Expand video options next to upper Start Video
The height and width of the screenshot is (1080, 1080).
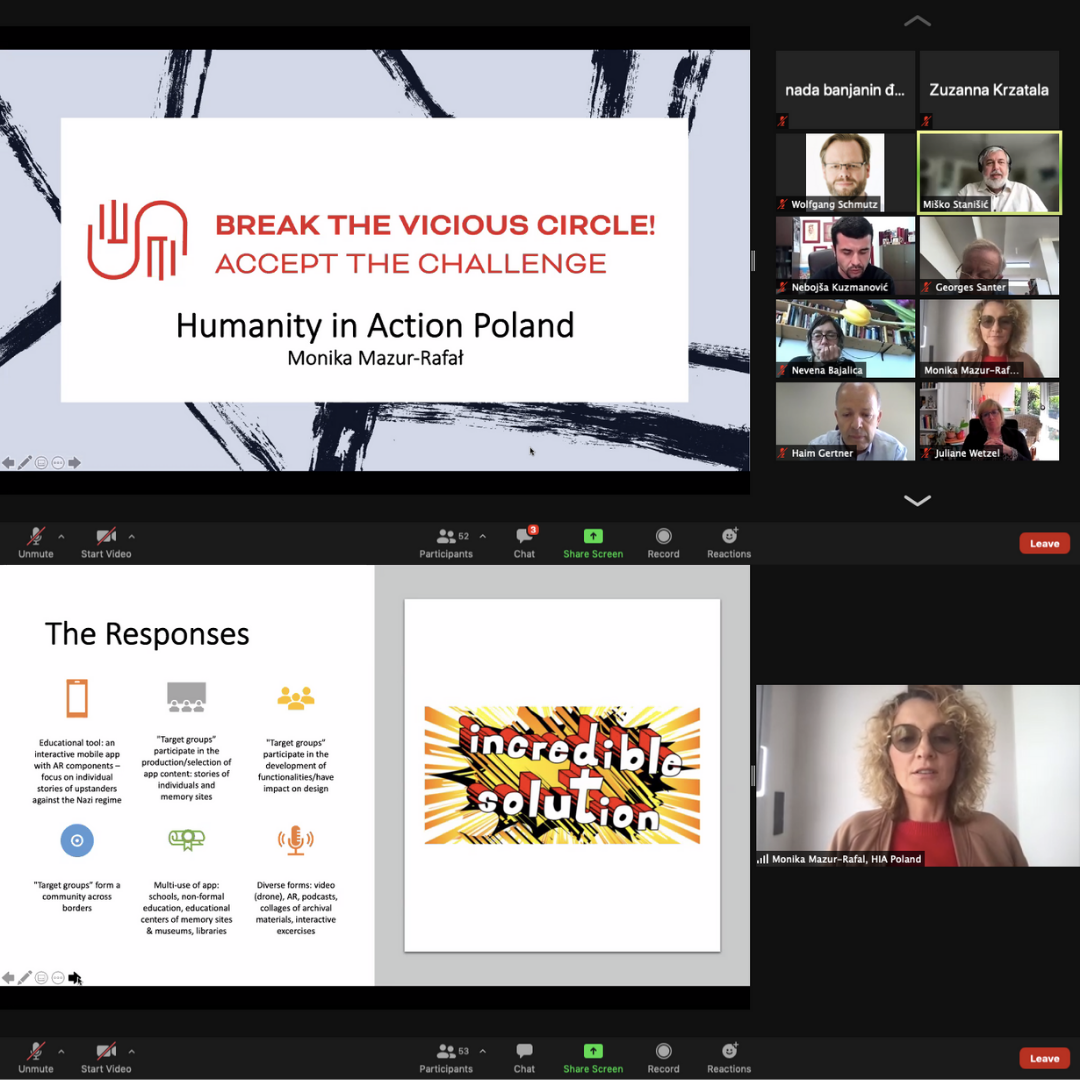point(132,536)
